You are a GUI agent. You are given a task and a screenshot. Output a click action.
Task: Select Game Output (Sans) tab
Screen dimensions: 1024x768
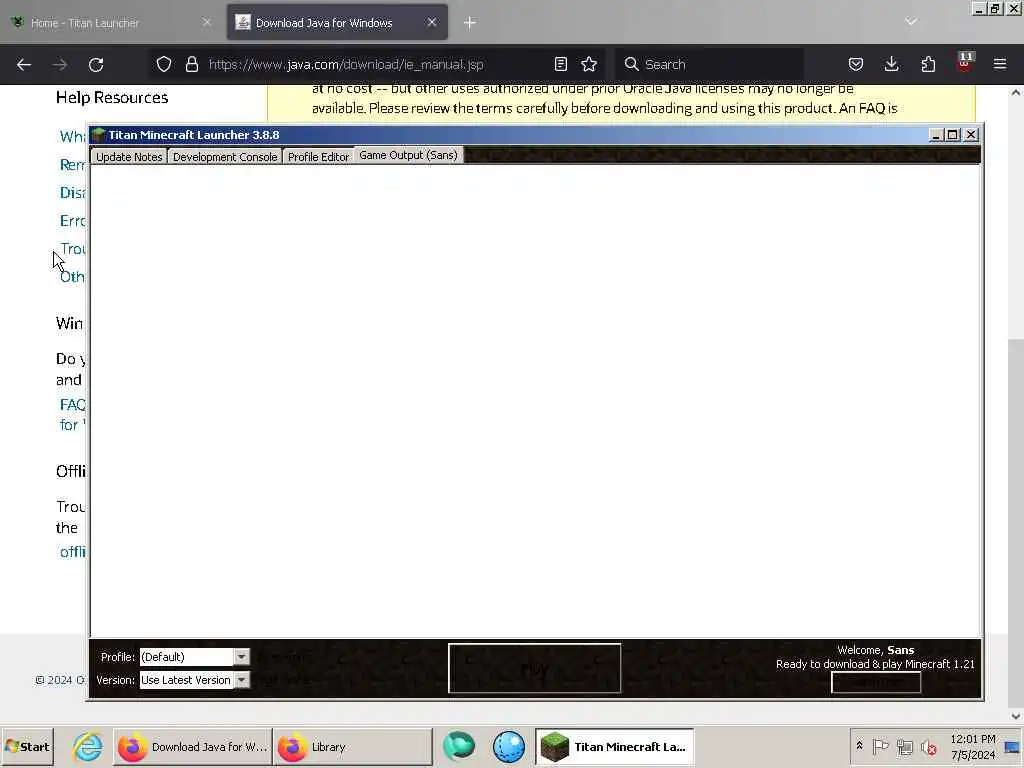click(x=408, y=155)
